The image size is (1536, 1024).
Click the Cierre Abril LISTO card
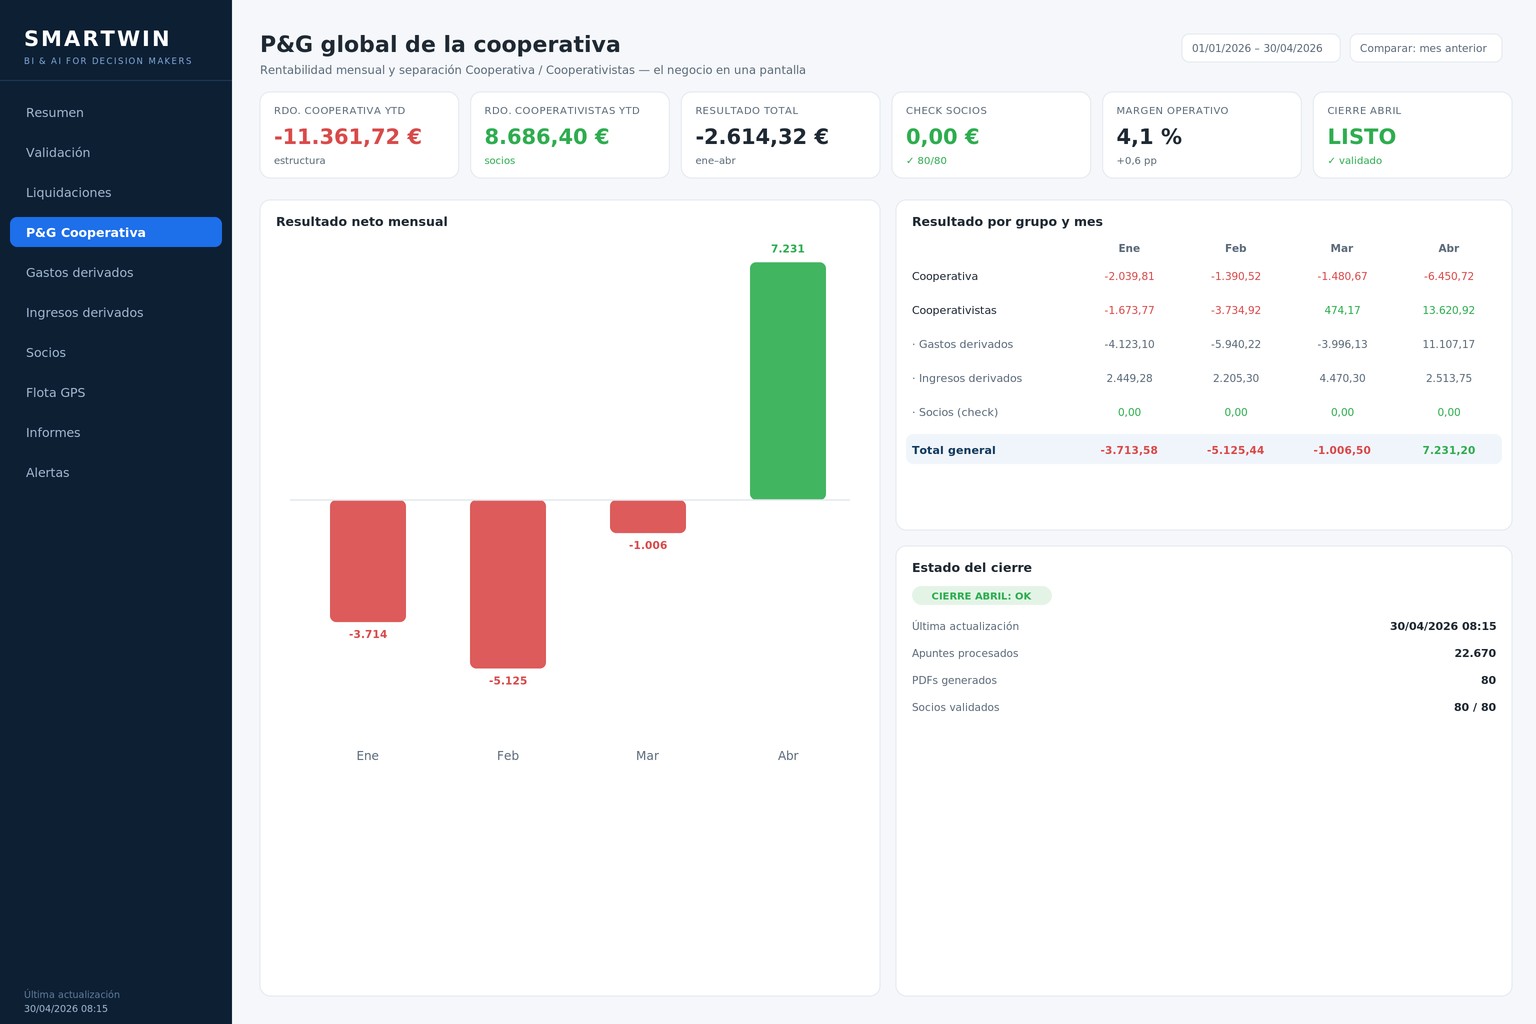click(1412, 135)
